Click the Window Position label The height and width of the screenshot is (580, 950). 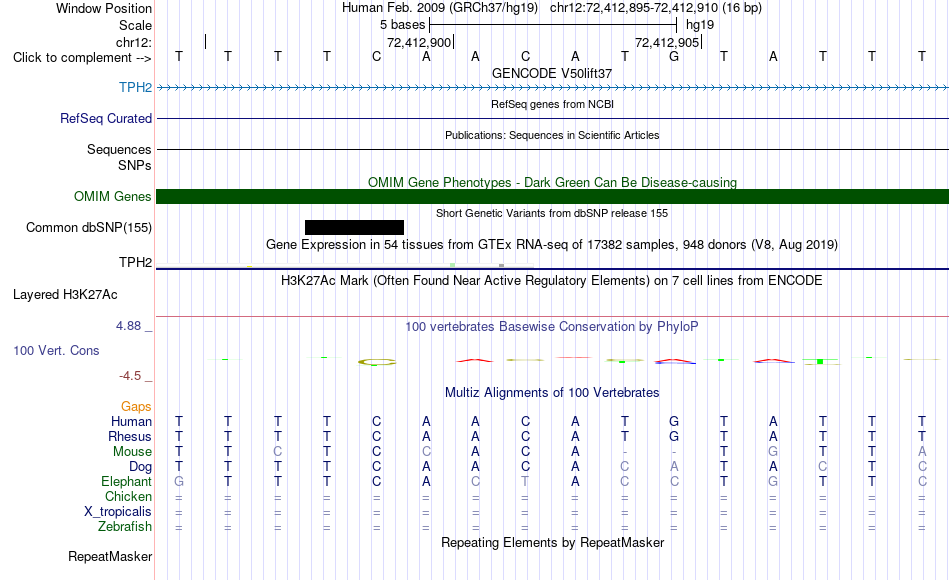[x=104, y=8]
